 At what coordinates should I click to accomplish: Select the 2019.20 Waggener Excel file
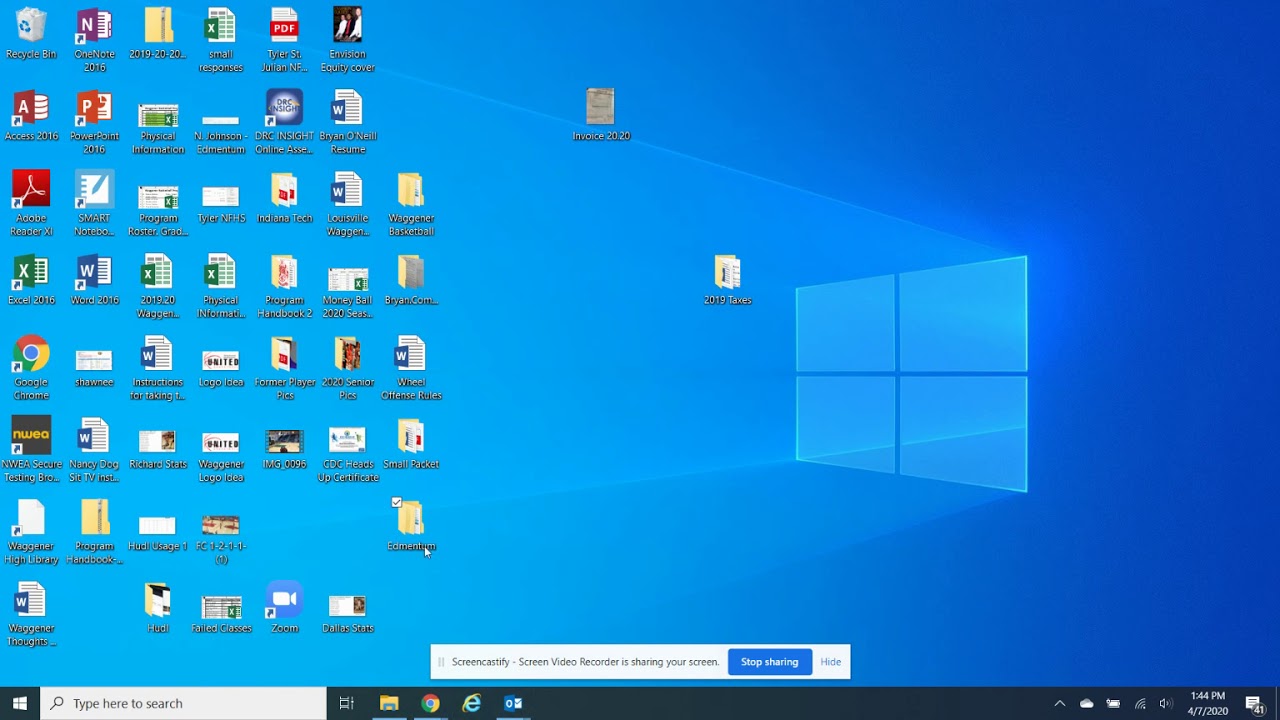[x=158, y=286]
